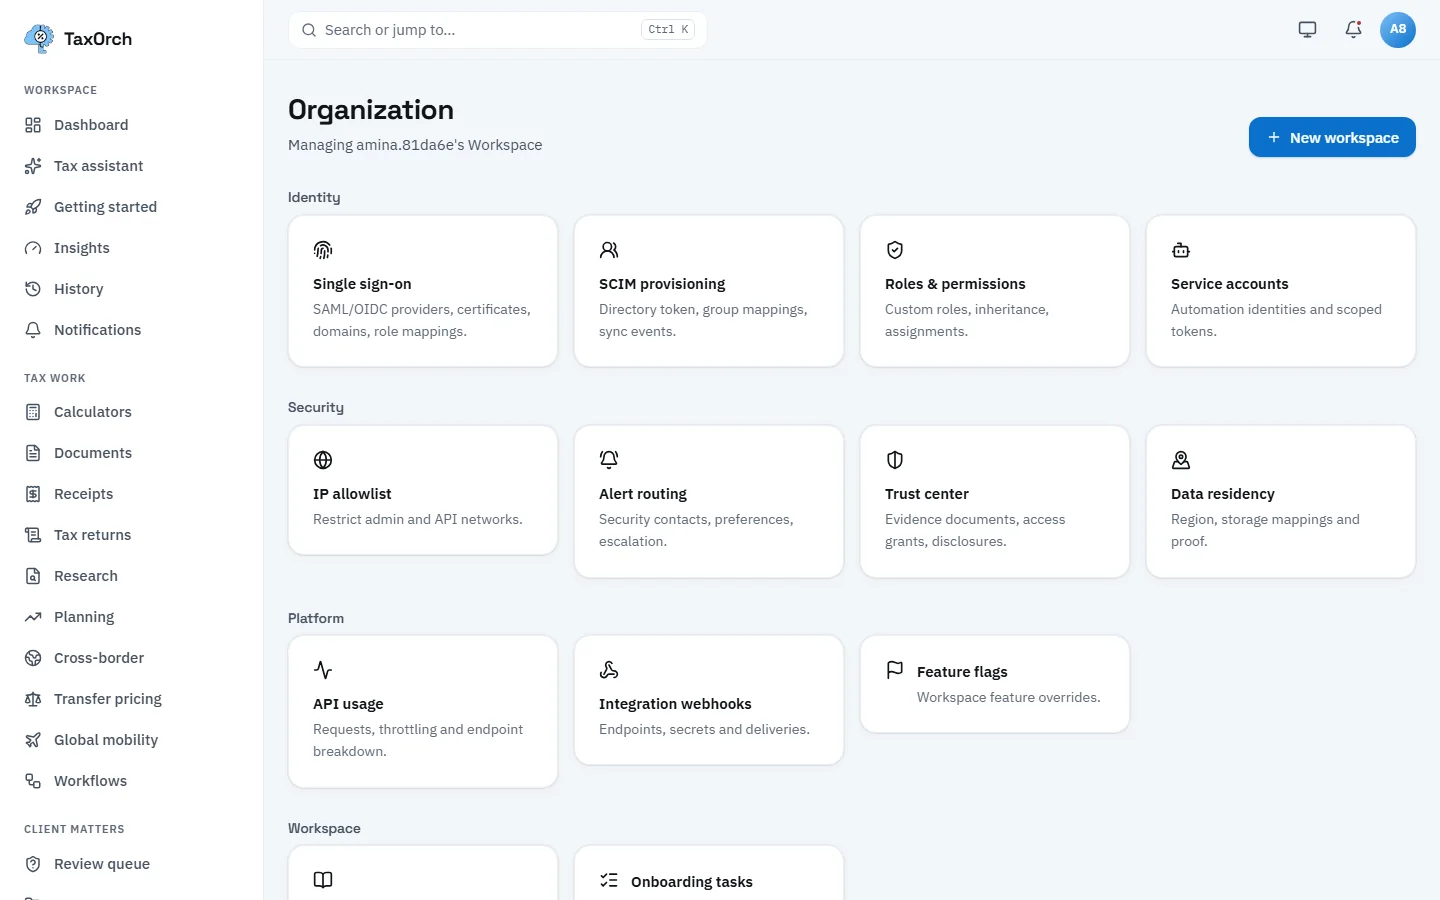Screen dimensions: 1440x900
Task: Open the Data residency card title
Action: pyautogui.click(x=1223, y=494)
